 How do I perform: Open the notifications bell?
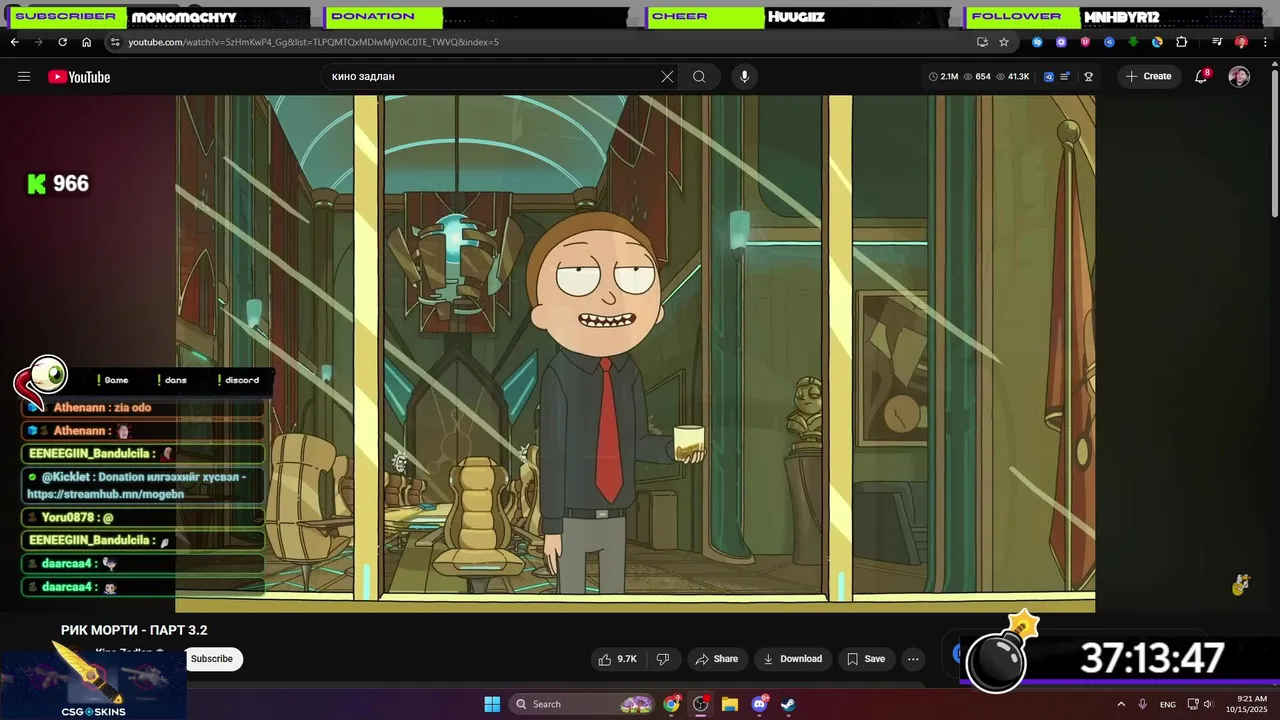pos(1201,77)
